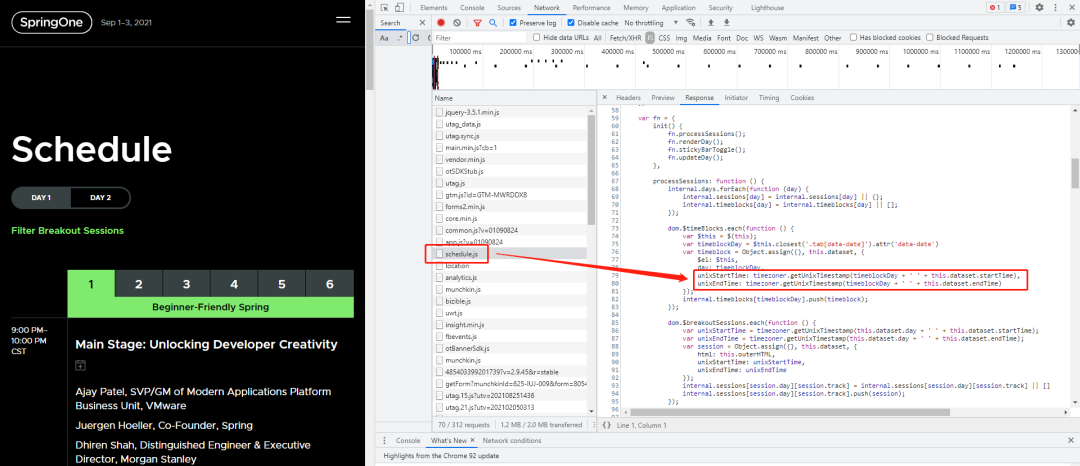This screenshot has width=1080, height=466.
Task: Open the DevTools three-dot menu
Action: point(1055,8)
